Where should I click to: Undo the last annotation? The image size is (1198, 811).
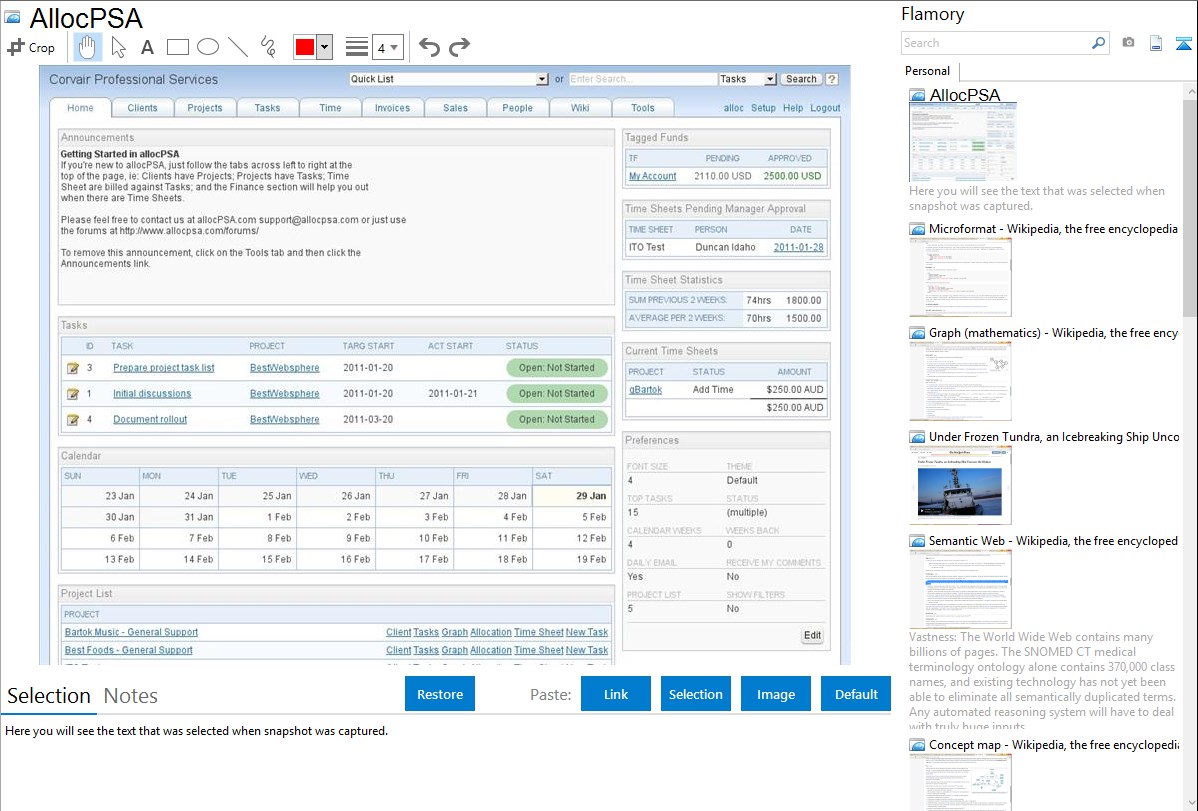(429, 47)
